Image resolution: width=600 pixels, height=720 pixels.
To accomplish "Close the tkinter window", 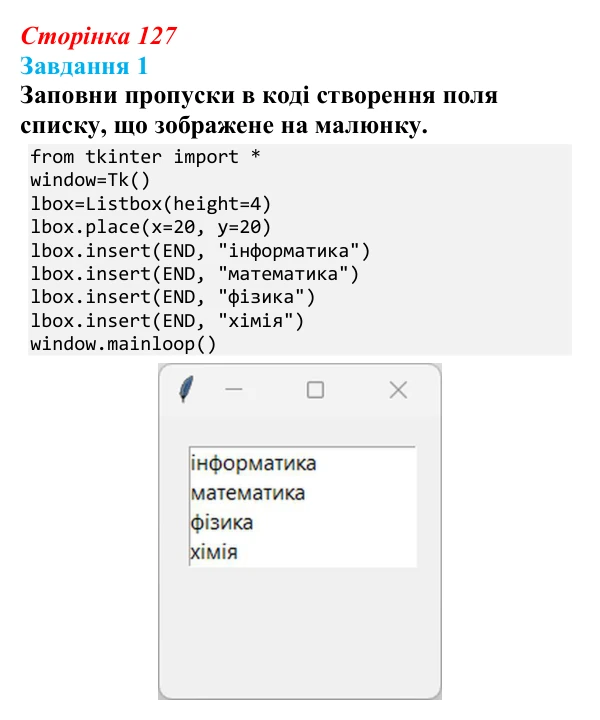I will (398, 390).
